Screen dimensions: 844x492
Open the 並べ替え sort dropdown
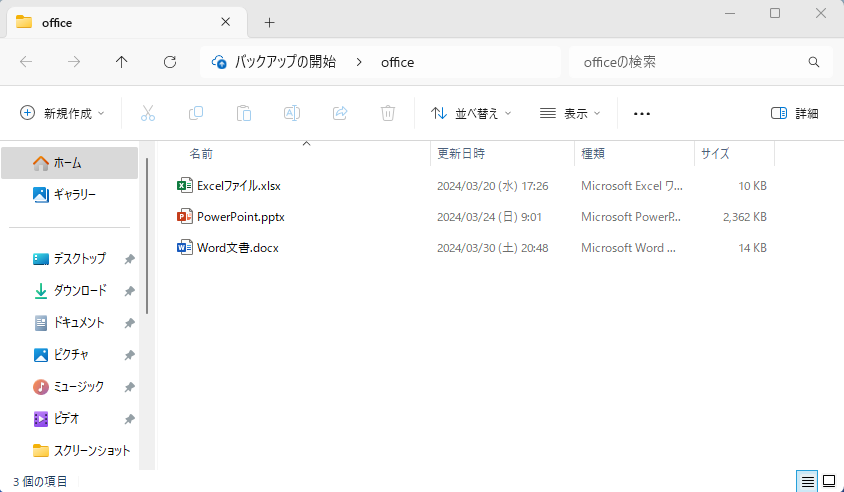click(x=471, y=113)
